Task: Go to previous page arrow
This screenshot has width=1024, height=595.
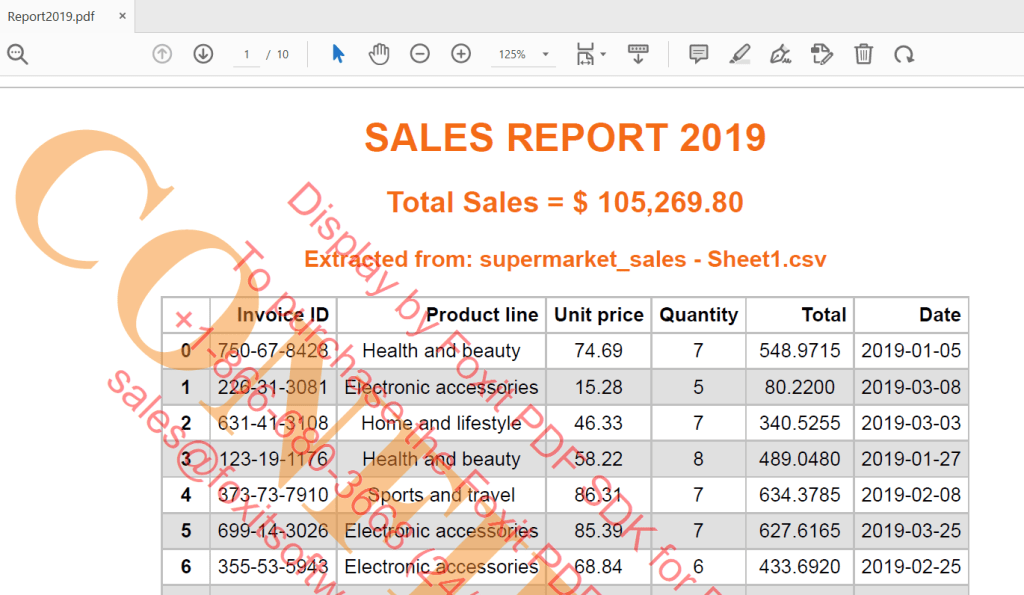Action: [162, 54]
